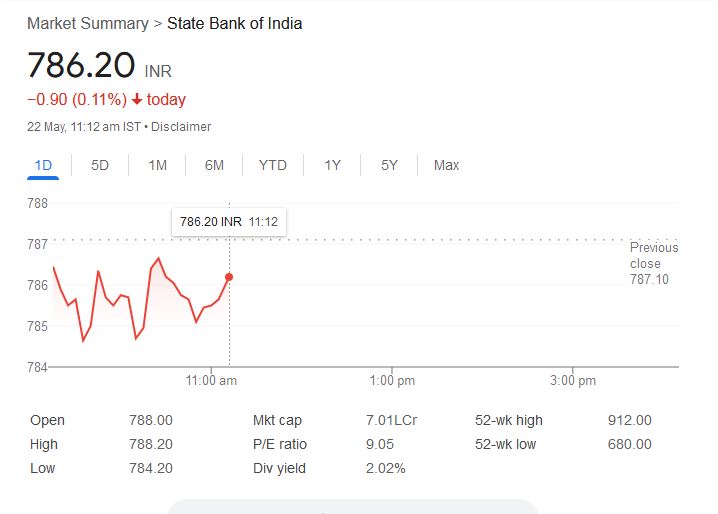Switch to the 5D chart tab
This screenshot has width=718, height=514.
click(100, 165)
